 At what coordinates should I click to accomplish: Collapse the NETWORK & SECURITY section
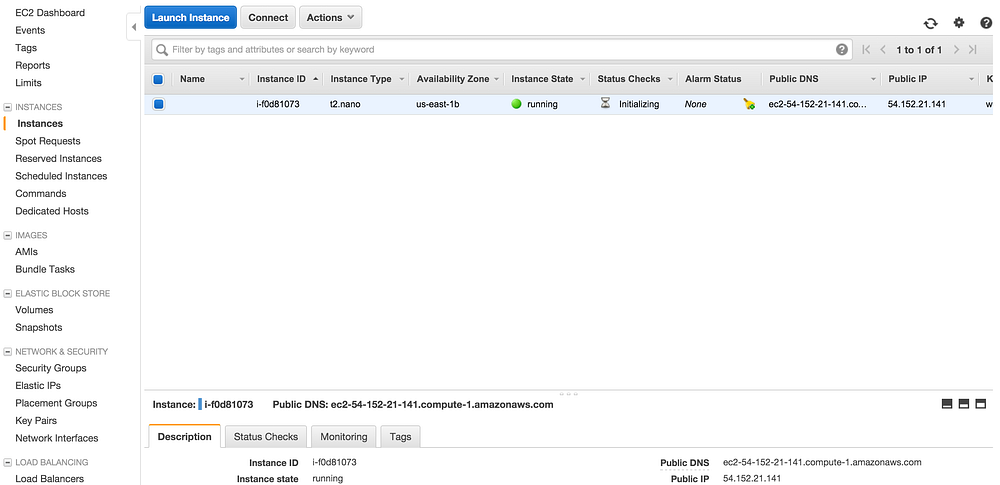pyautogui.click(x=8, y=352)
